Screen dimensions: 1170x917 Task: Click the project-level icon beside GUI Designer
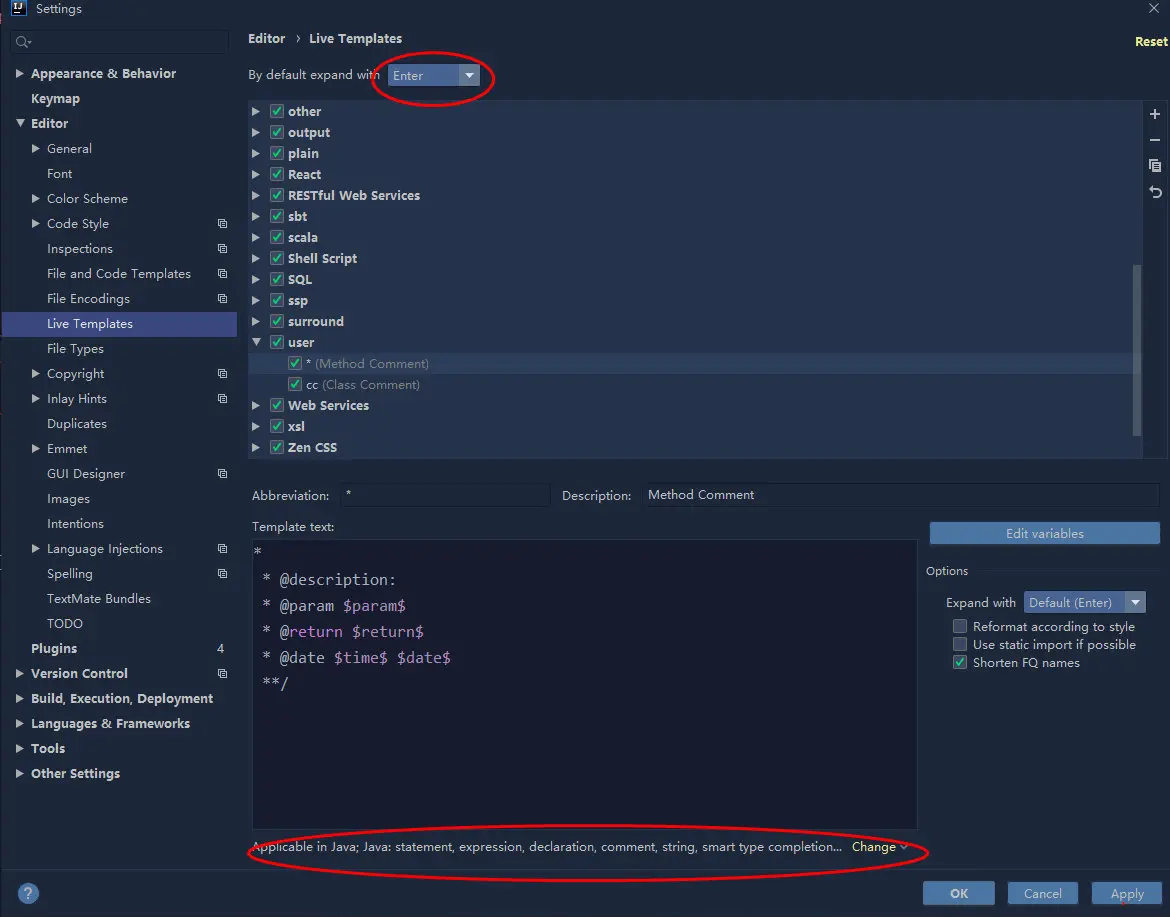222,474
